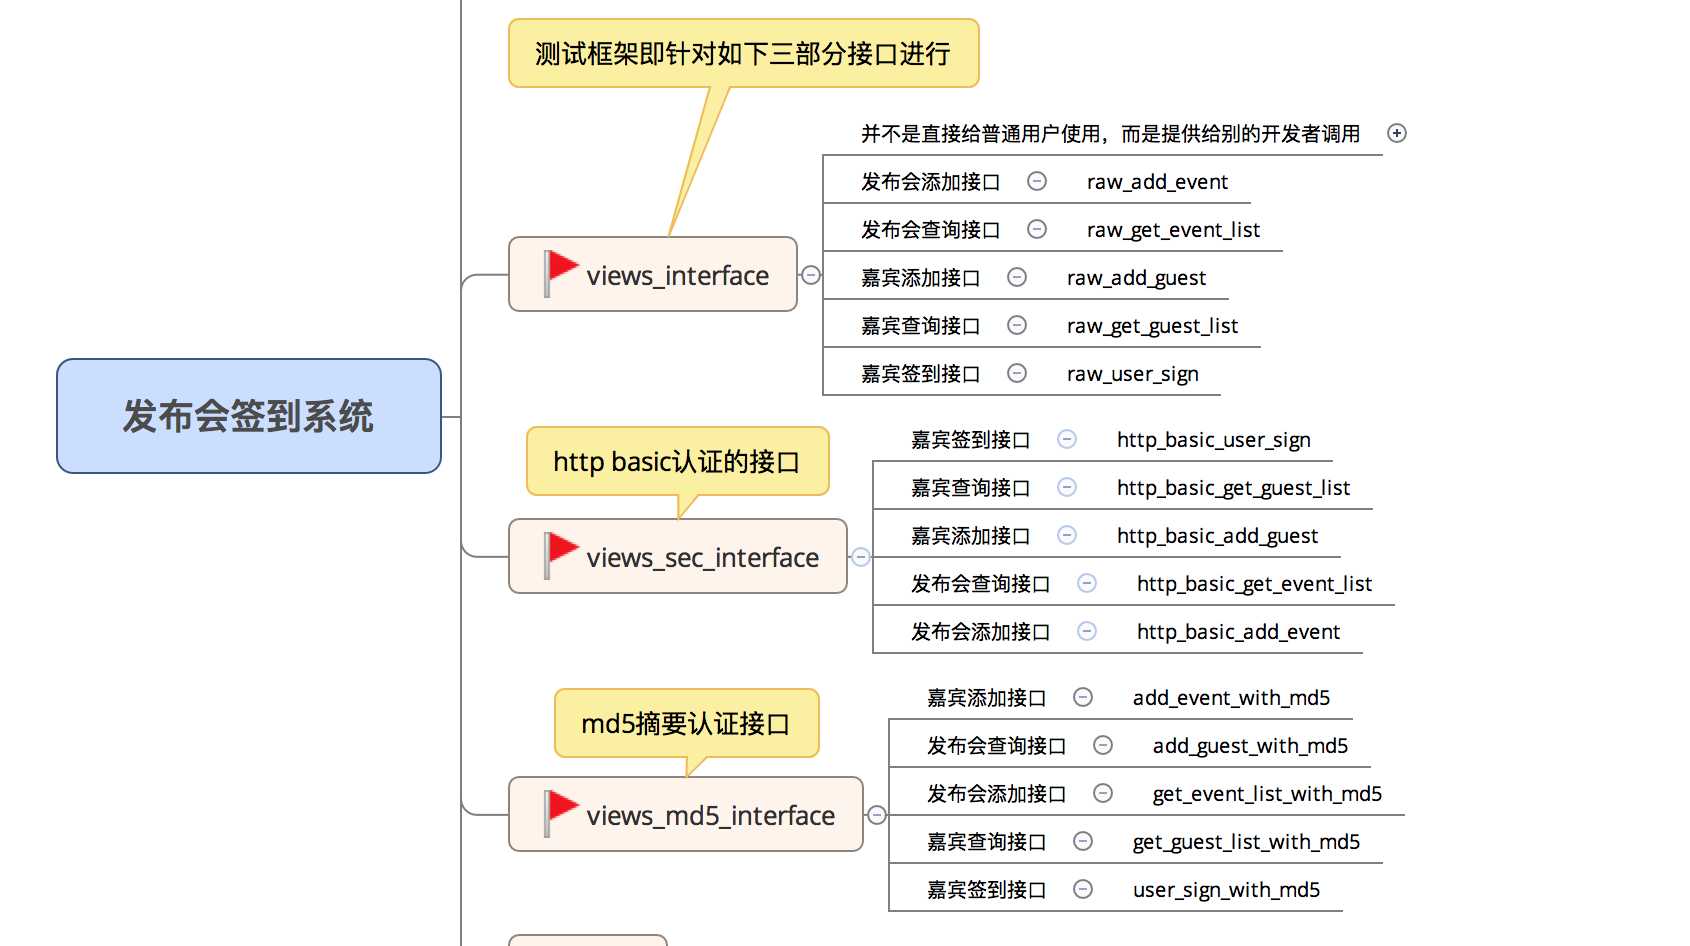Collapse the circle before get_event_list_with_md5

[1103, 793]
